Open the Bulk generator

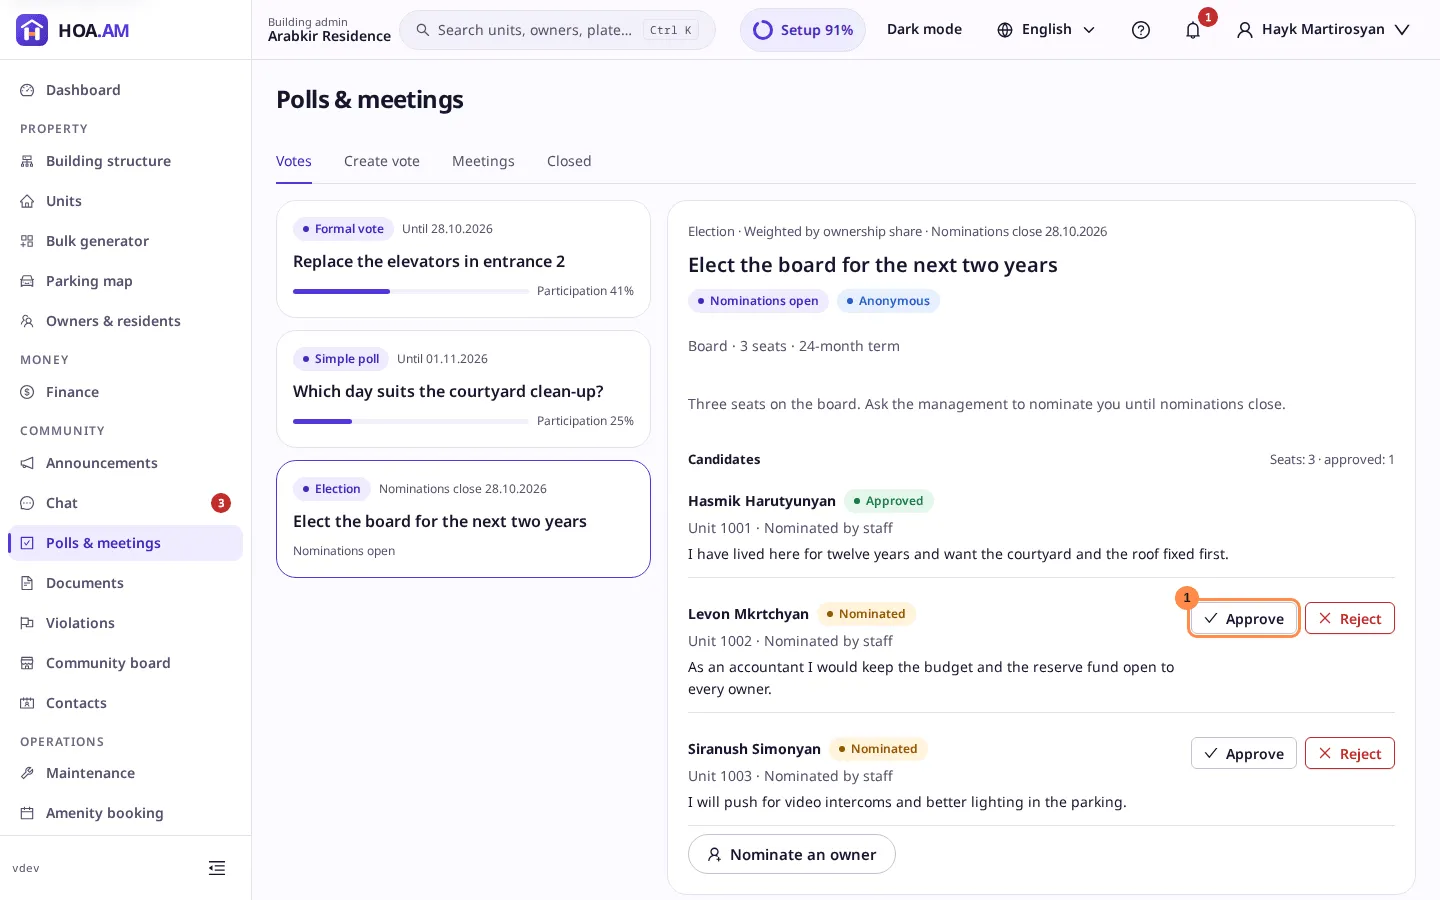[125, 241]
